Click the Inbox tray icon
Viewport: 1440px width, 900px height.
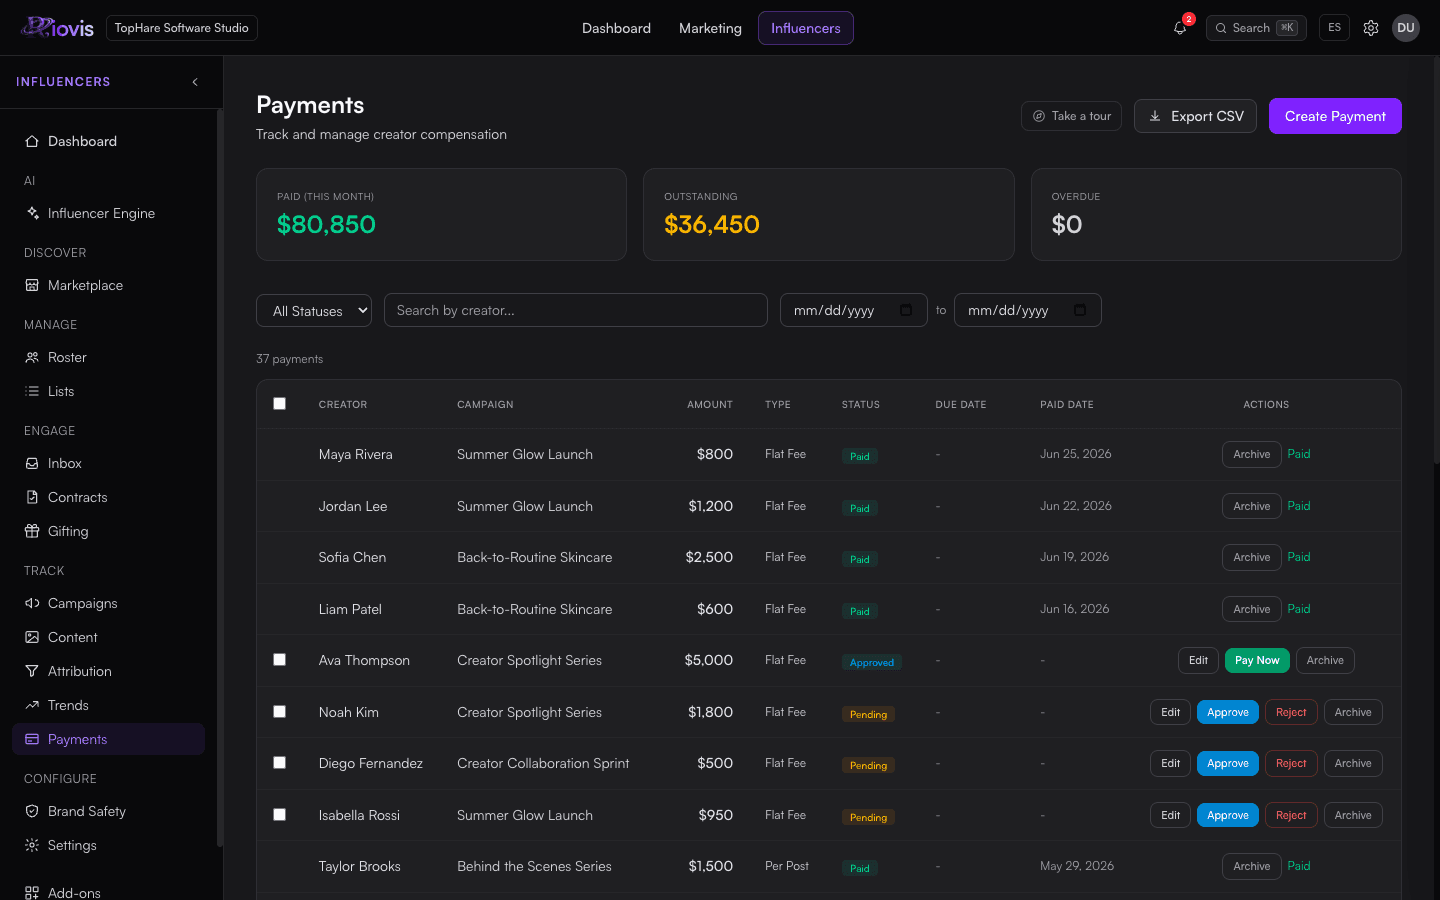click(32, 463)
